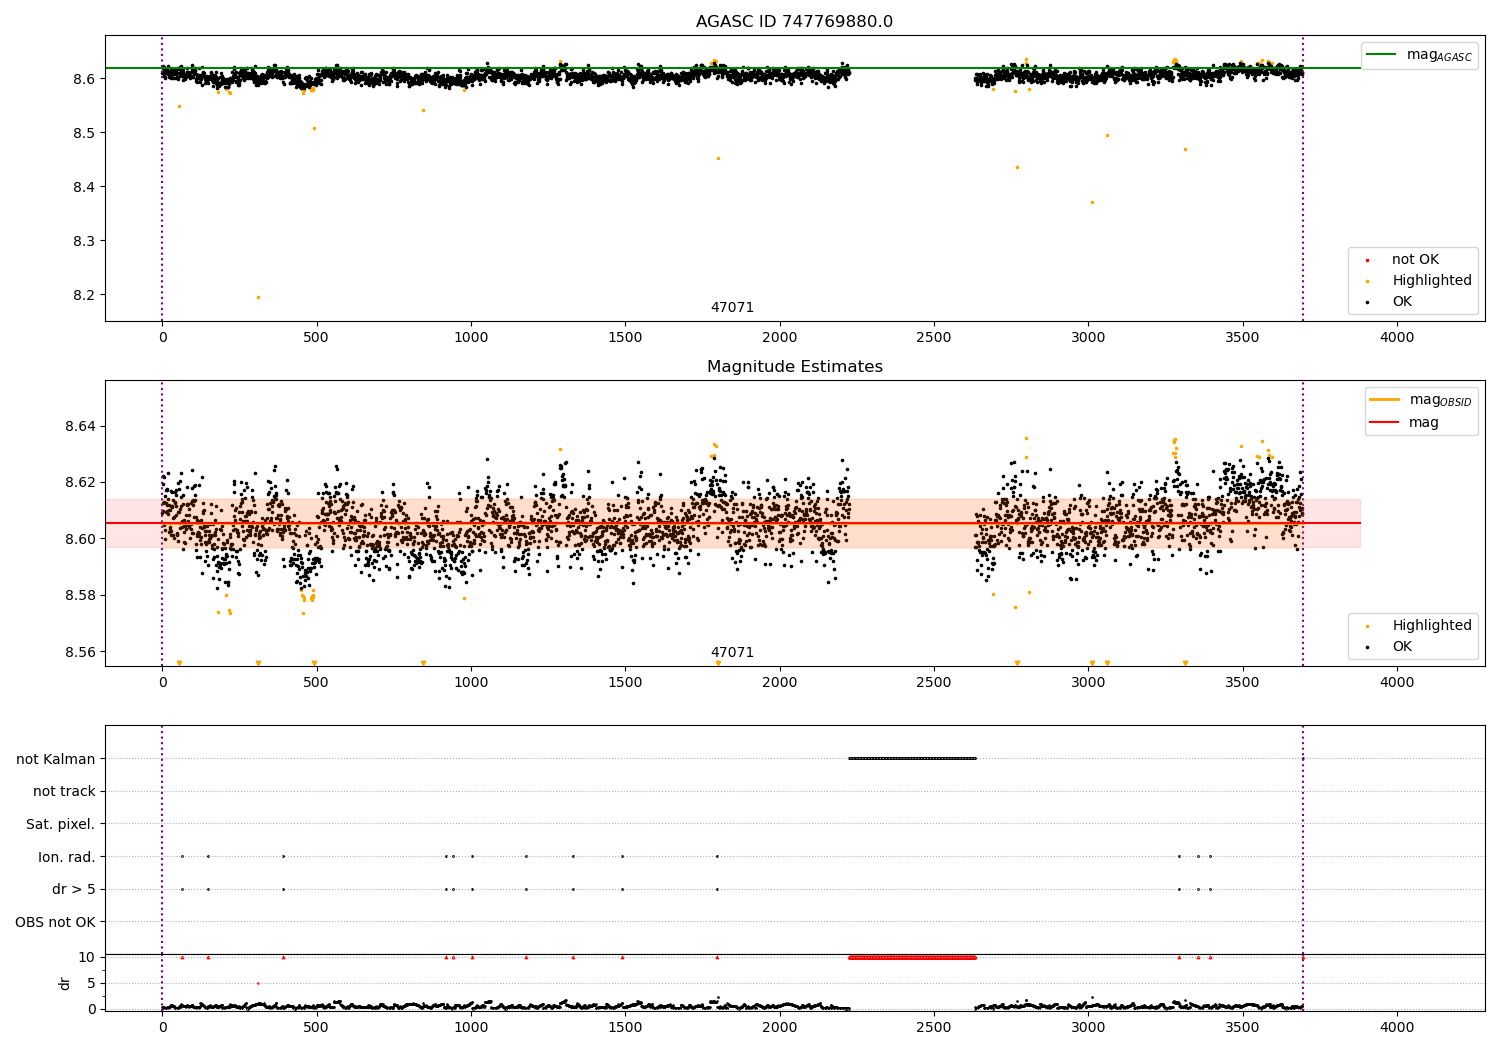The image size is (1500, 1050).
Task: Click the '47071' label in the top plot
Action: (732, 308)
